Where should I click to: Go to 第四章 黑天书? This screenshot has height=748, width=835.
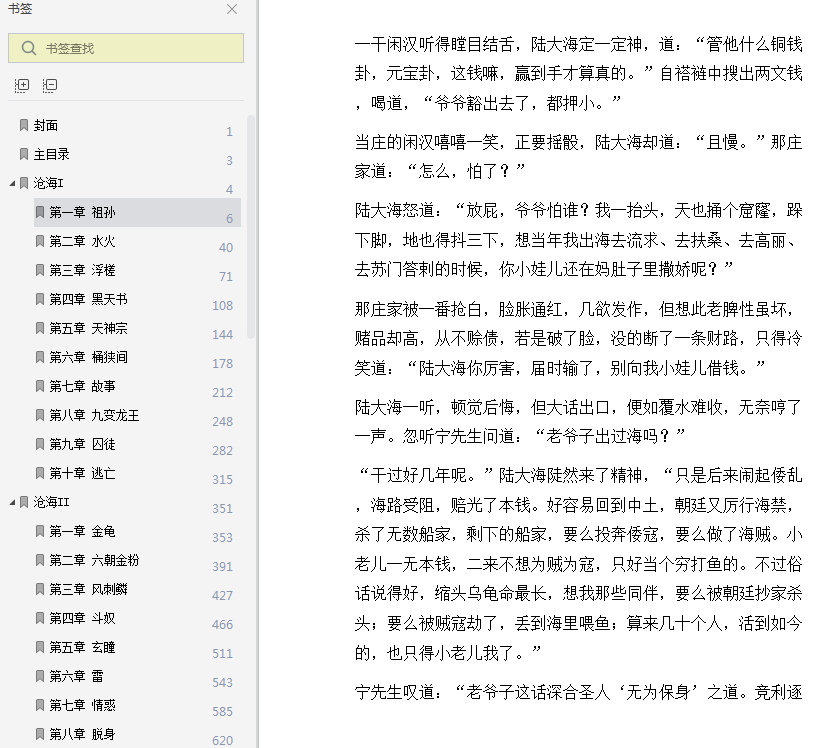tap(88, 299)
